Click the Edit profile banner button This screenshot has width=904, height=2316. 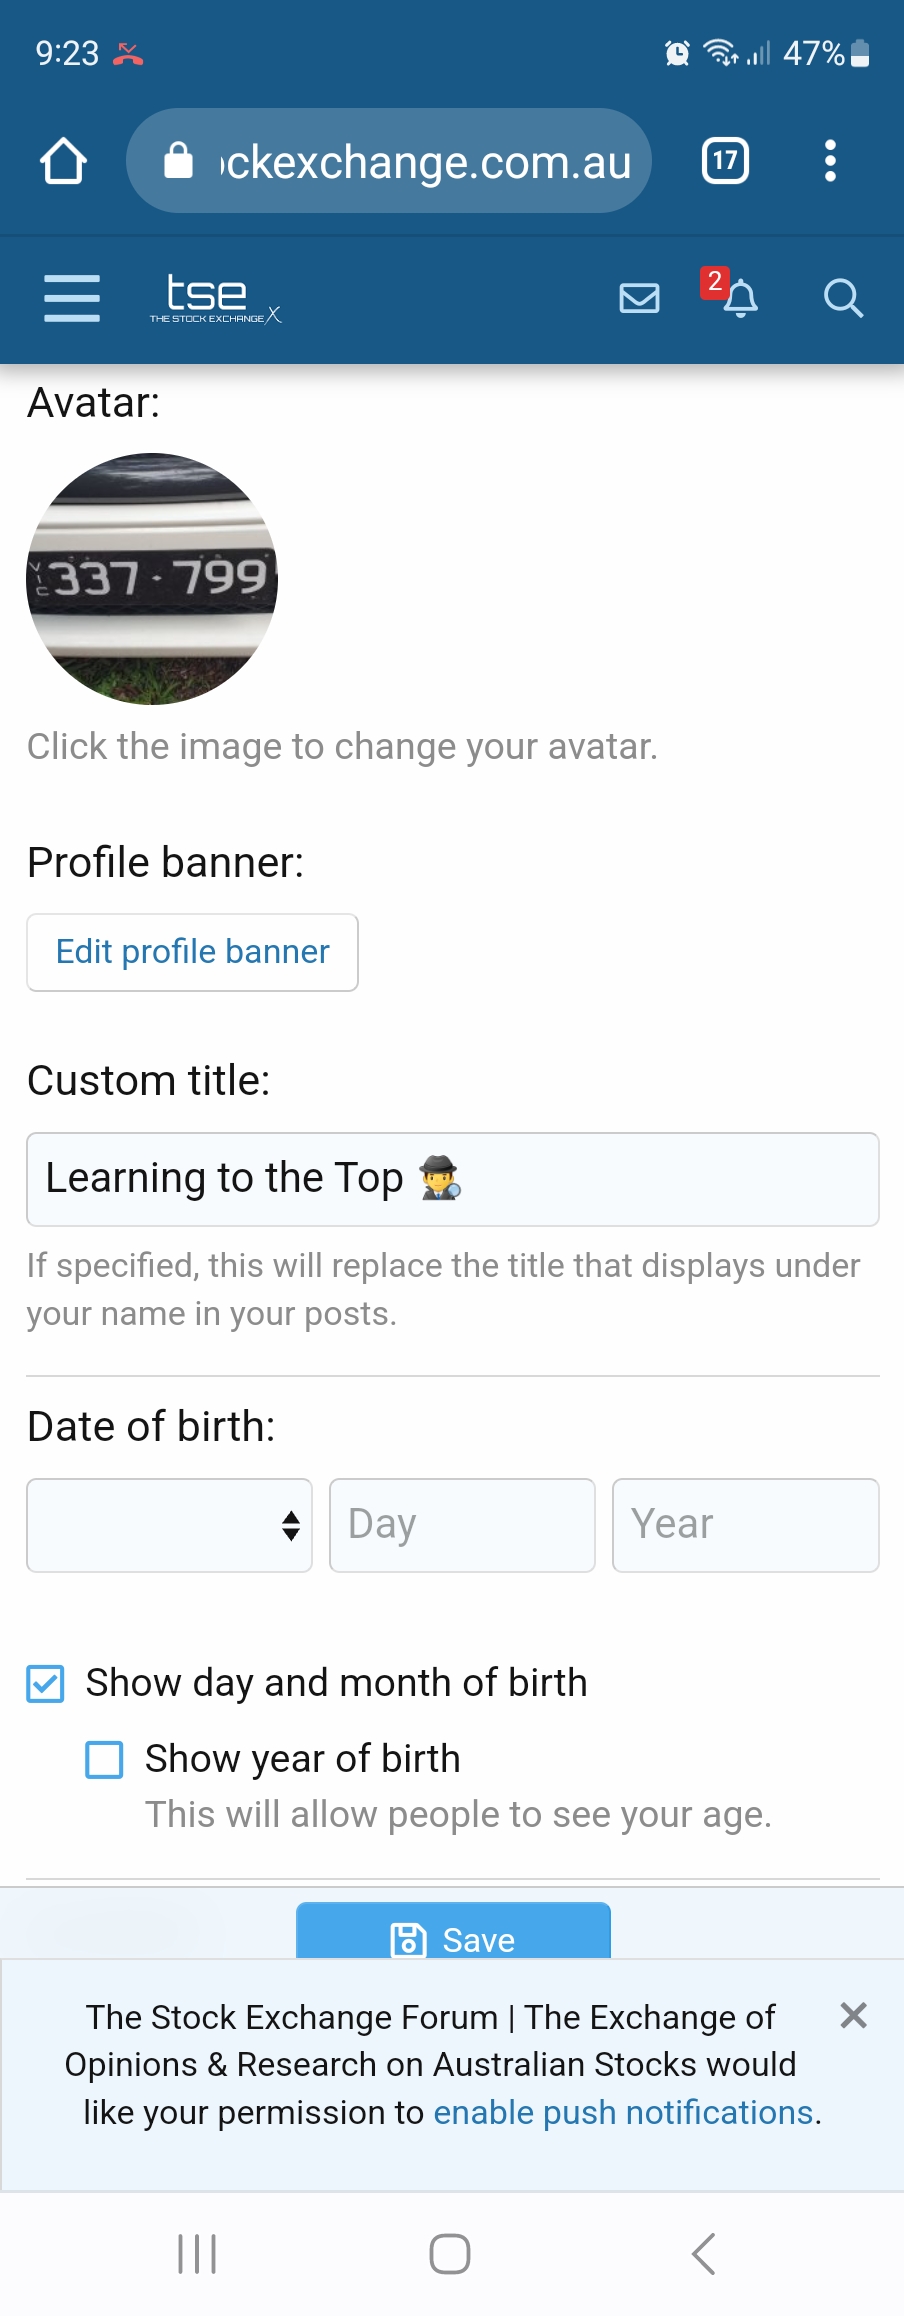pyautogui.click(x=192, y=952)
